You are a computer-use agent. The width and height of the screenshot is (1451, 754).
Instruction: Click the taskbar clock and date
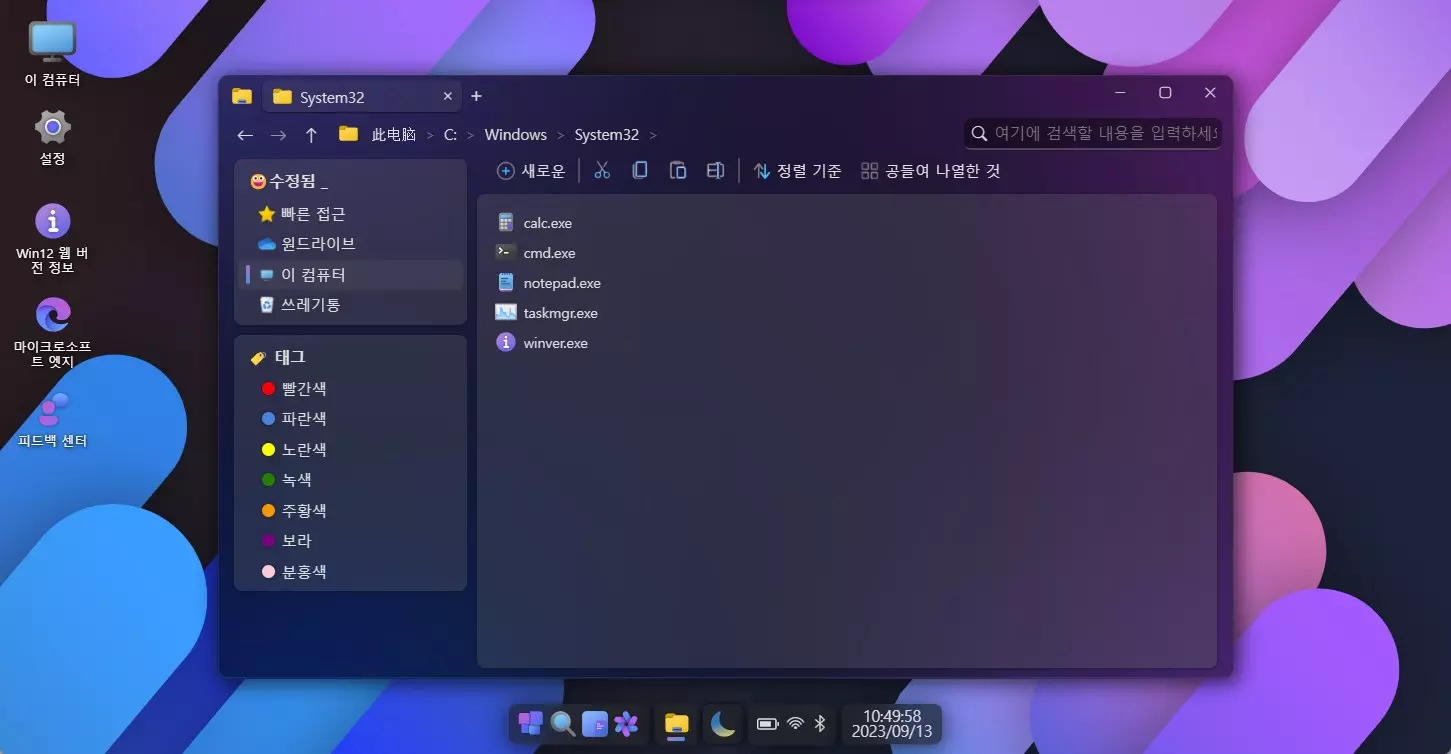tap(892, 724)
